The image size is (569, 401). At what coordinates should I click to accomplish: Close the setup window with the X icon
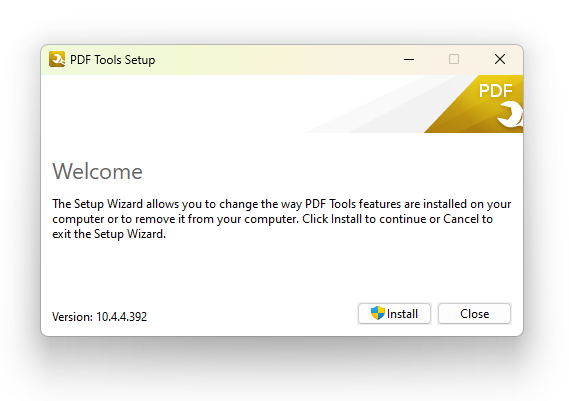tap(500, 59)
